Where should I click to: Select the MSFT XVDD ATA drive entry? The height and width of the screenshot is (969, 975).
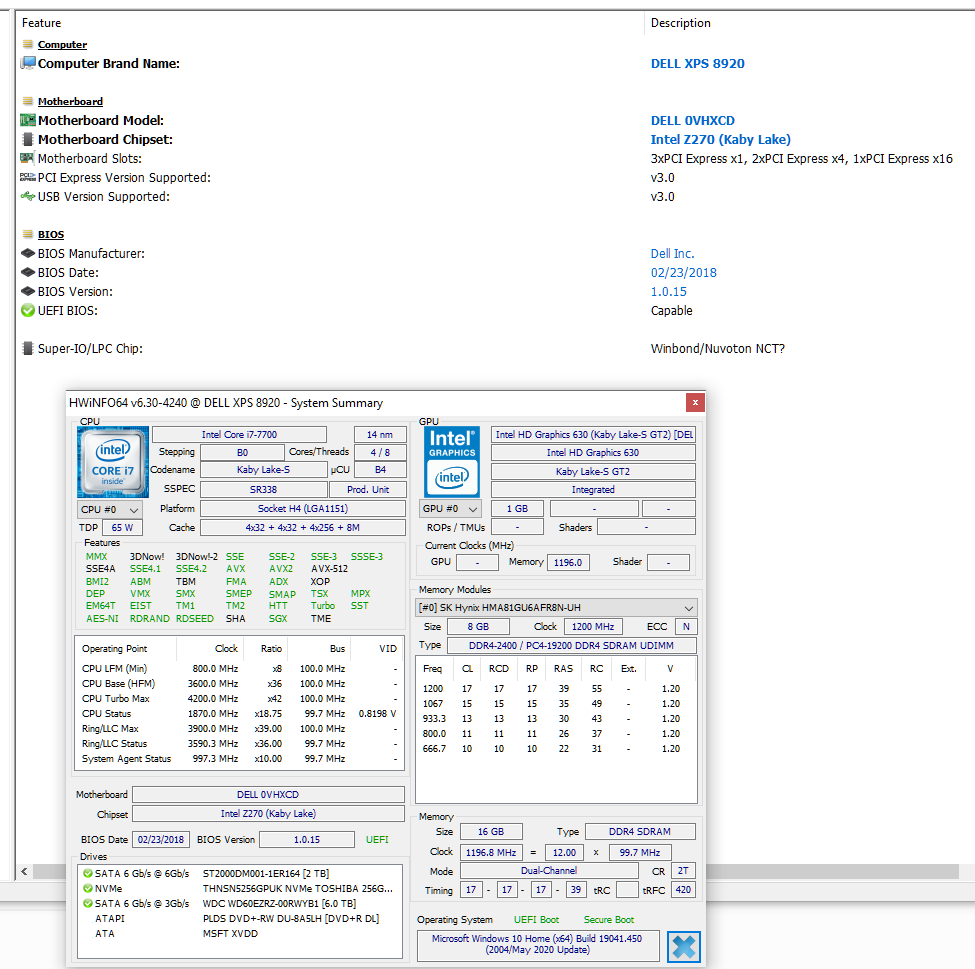[x=239, y=933]
